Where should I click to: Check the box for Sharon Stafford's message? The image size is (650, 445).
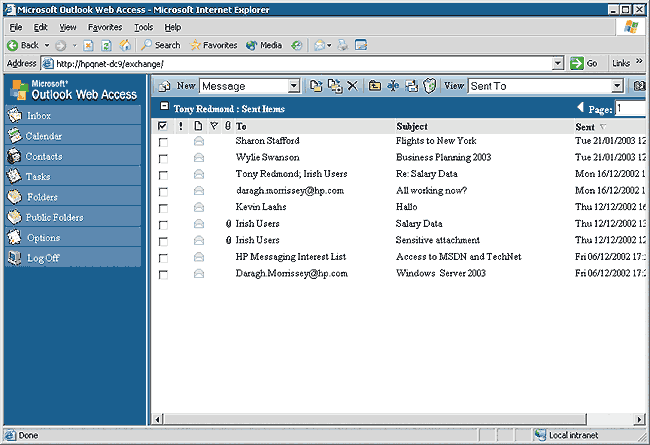click(x=163, y=142)
